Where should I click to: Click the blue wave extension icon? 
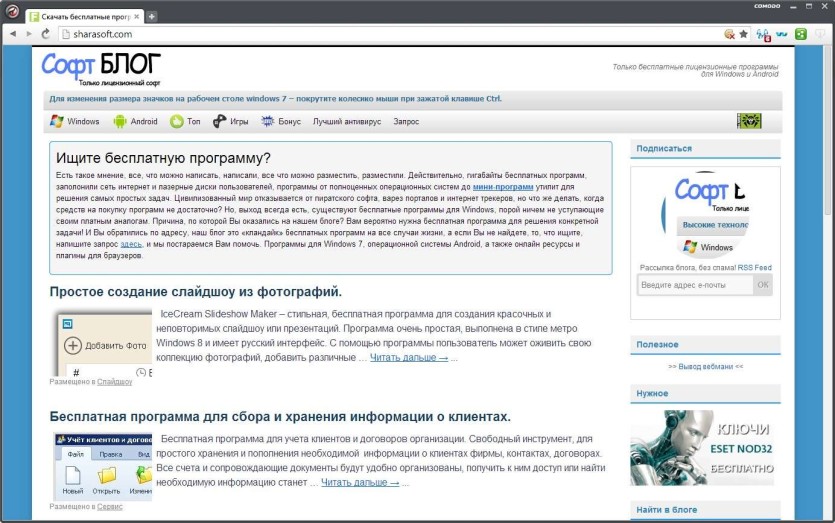[782, 34]
